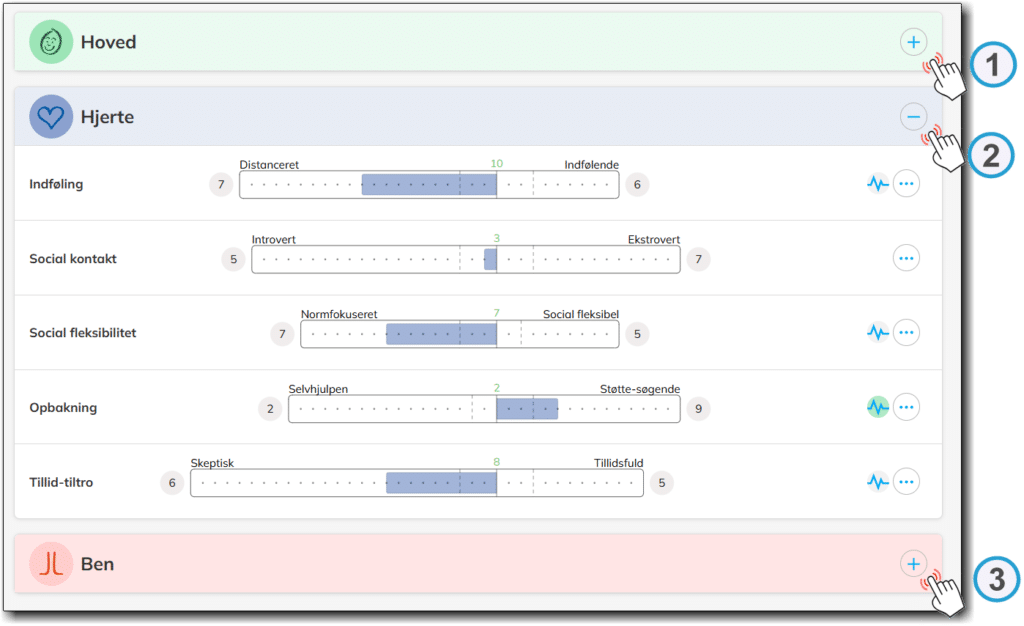Click the Hjerte heart icon
Image resolution: width=1024 pixels, height=626 pixels.
click(x=50, y=117)
